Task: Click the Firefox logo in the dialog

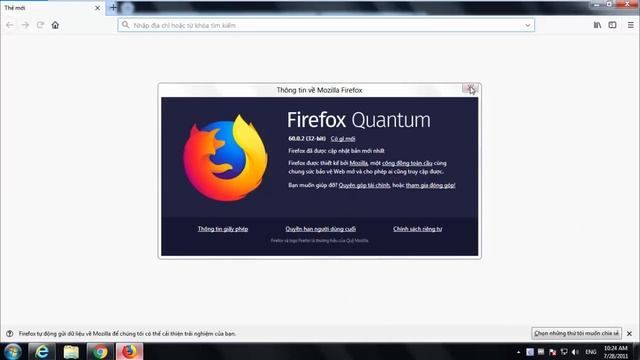Action: (226, 158)
